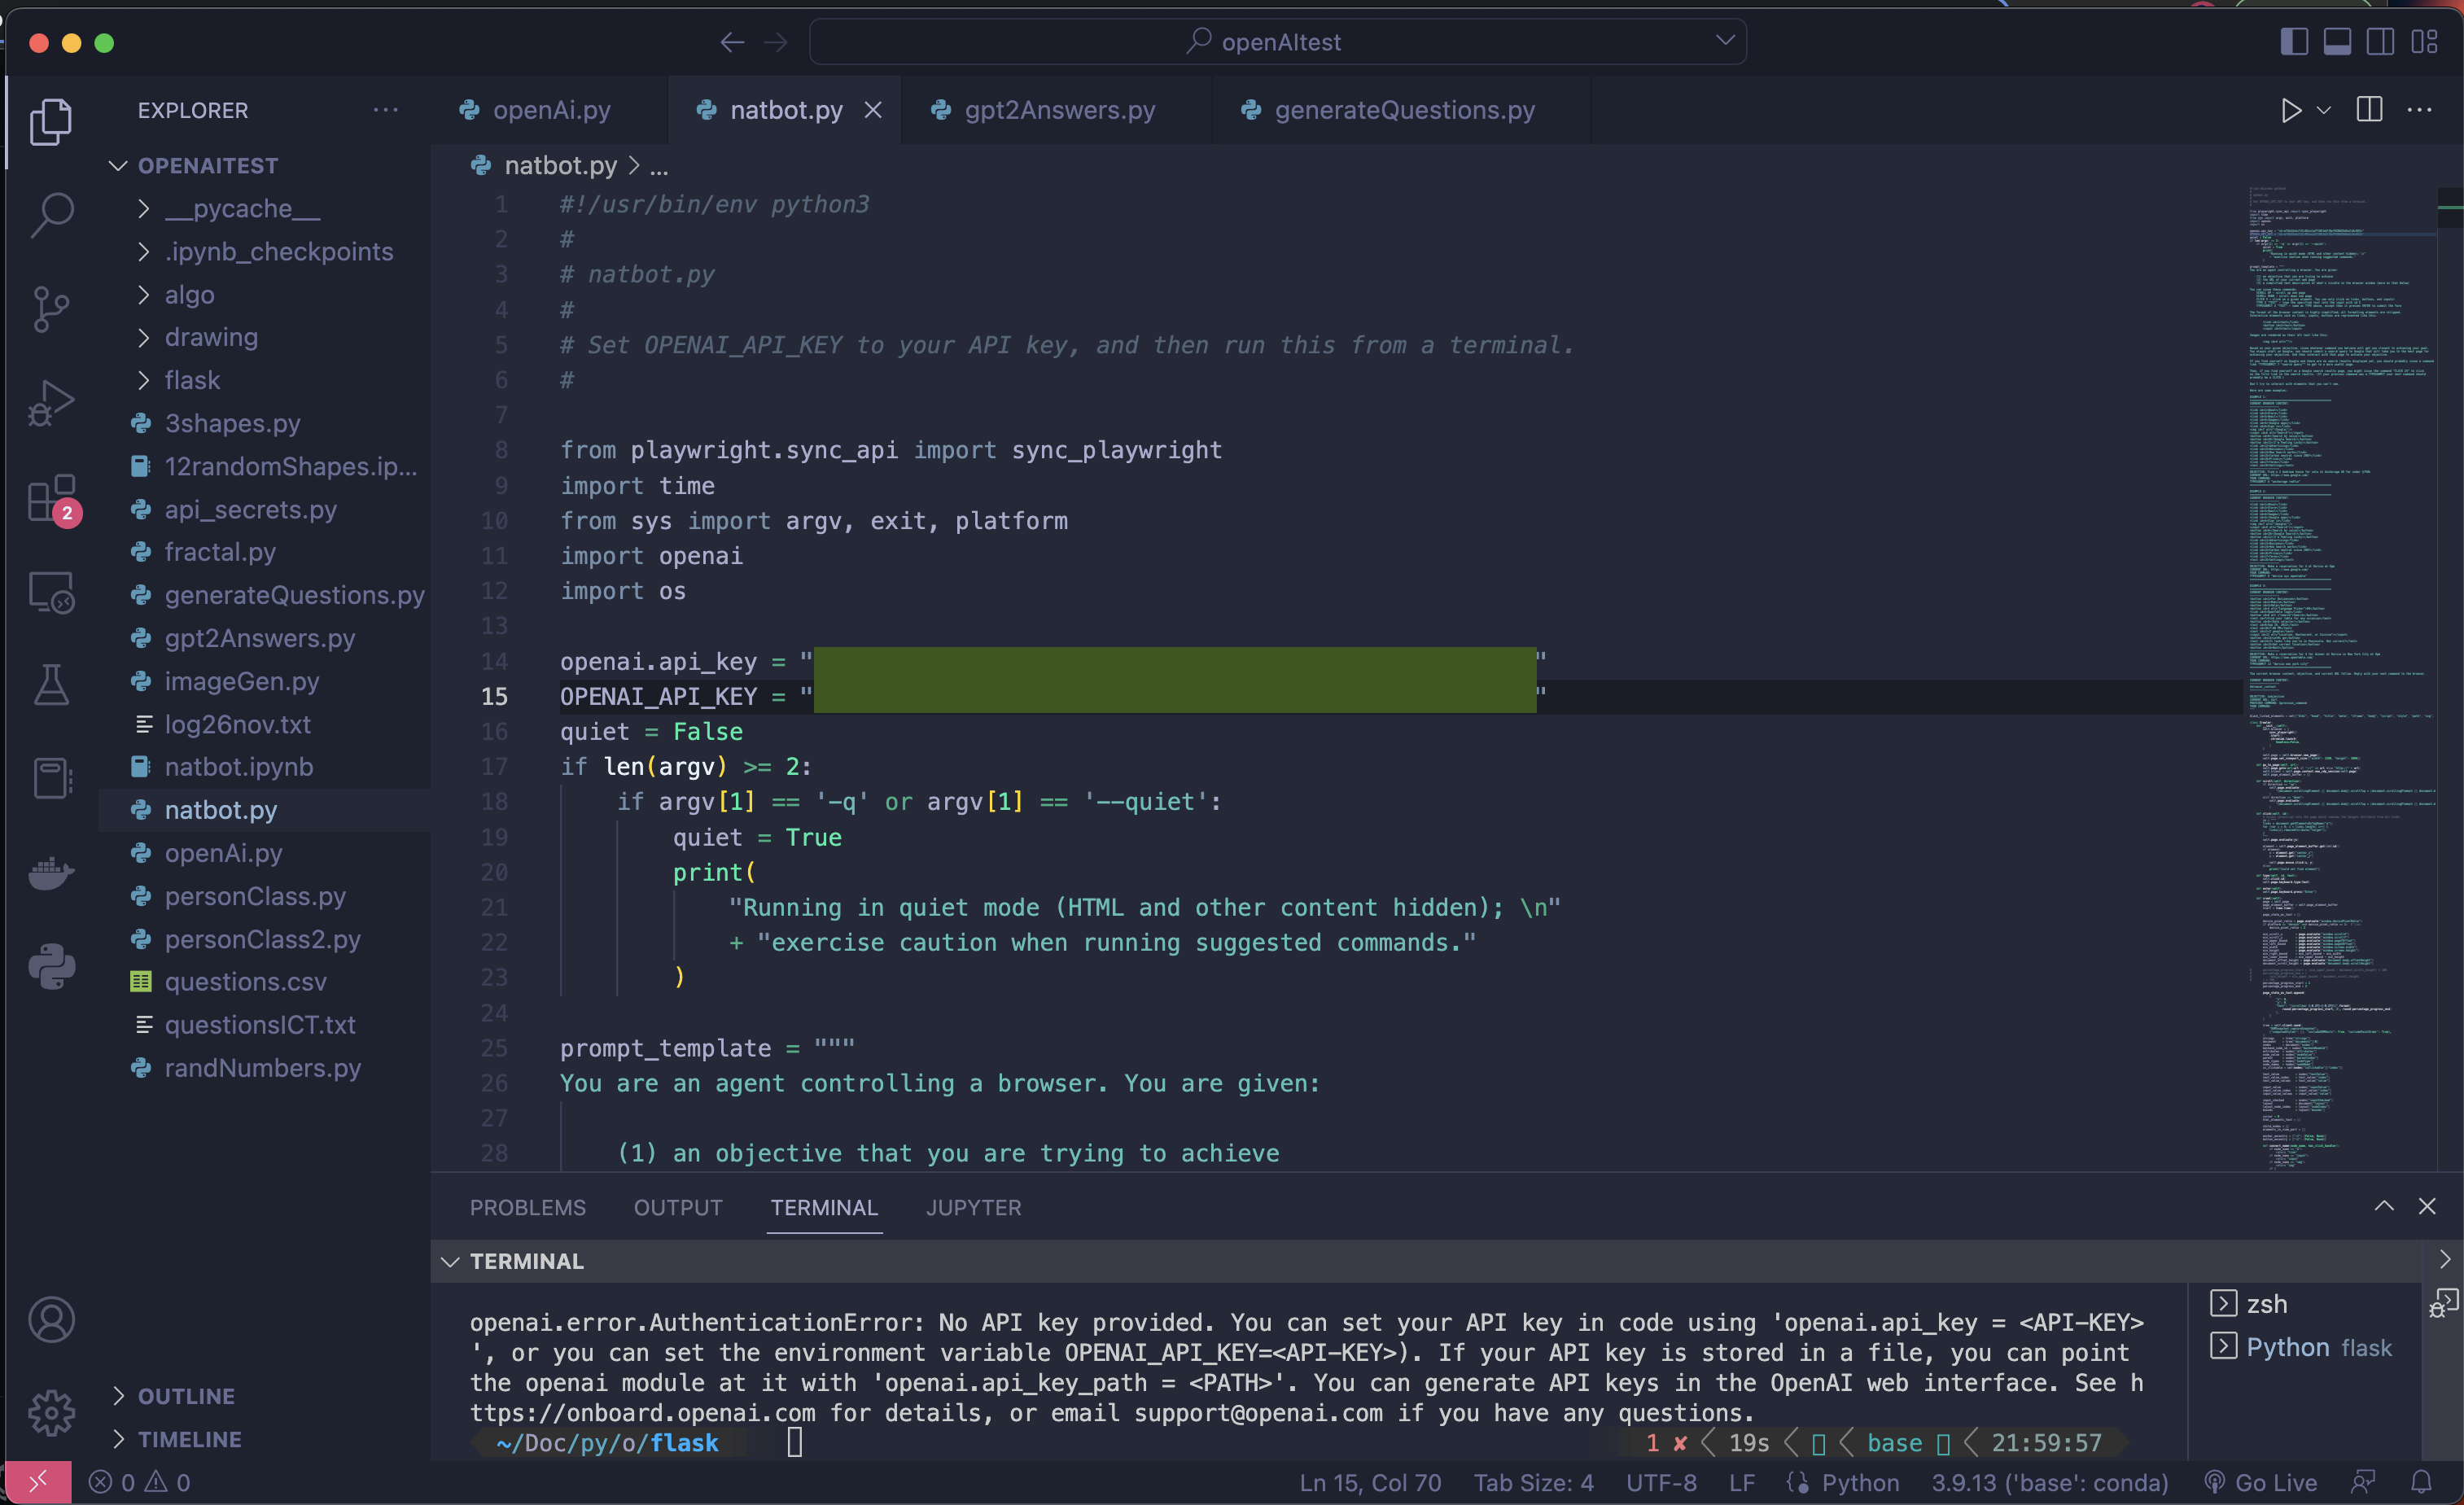This screenshot has width=2464, height=1505.
Task: Expand the OUTLINE section
Action: coord(265,1395)
